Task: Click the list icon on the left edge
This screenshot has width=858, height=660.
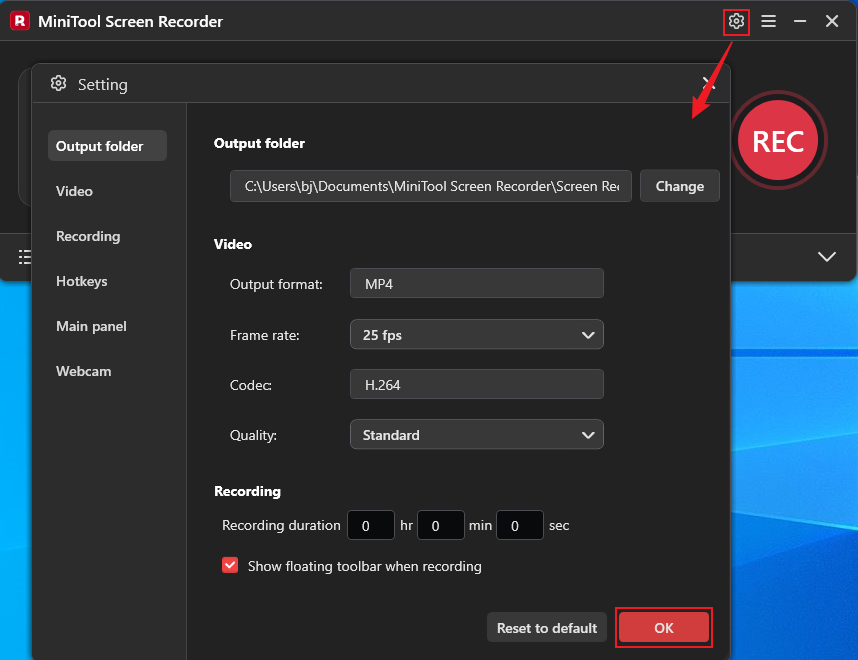Action: coord(23,257)
